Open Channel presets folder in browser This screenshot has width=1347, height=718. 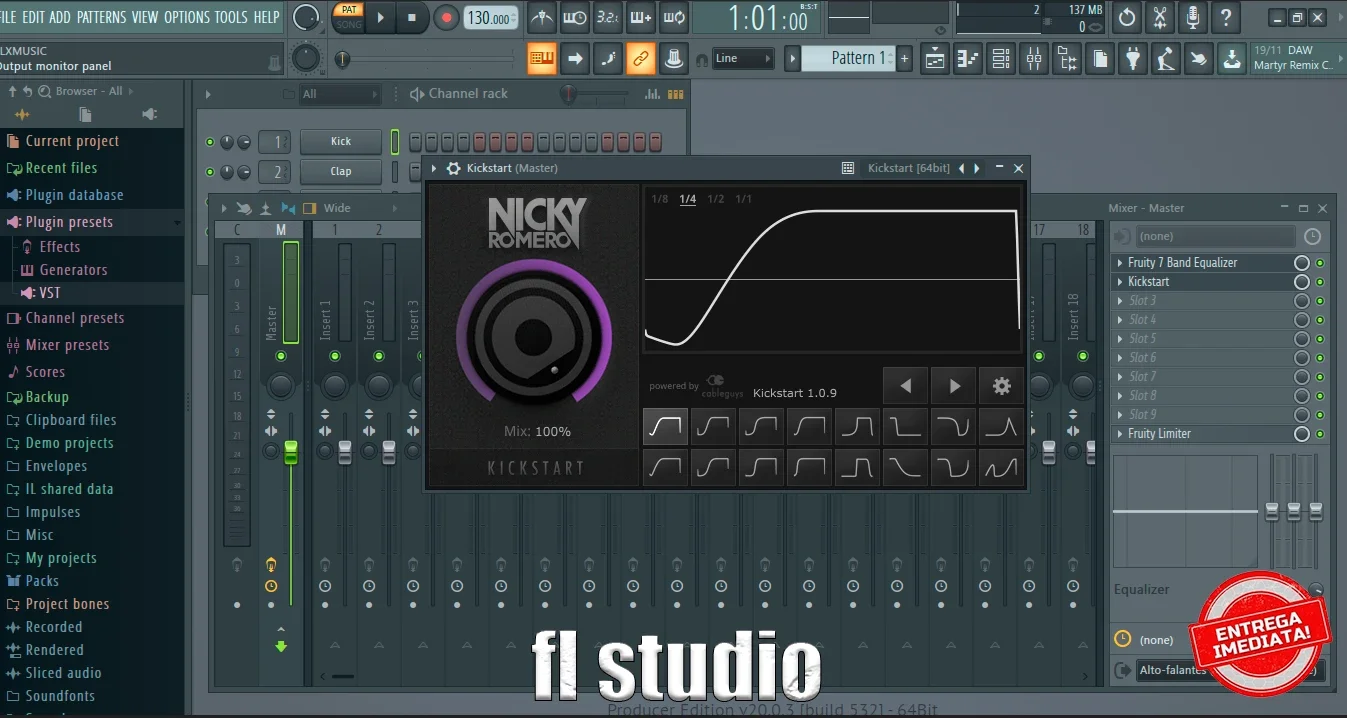75,318
